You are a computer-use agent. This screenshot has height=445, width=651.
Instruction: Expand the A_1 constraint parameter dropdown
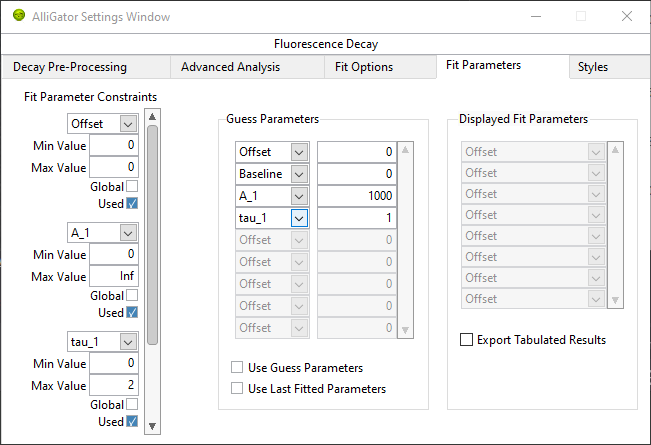click(128, 233)
